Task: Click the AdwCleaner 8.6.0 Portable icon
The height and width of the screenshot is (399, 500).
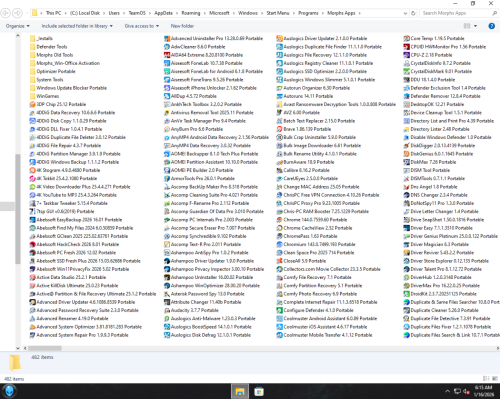Action: click(167, 47)
